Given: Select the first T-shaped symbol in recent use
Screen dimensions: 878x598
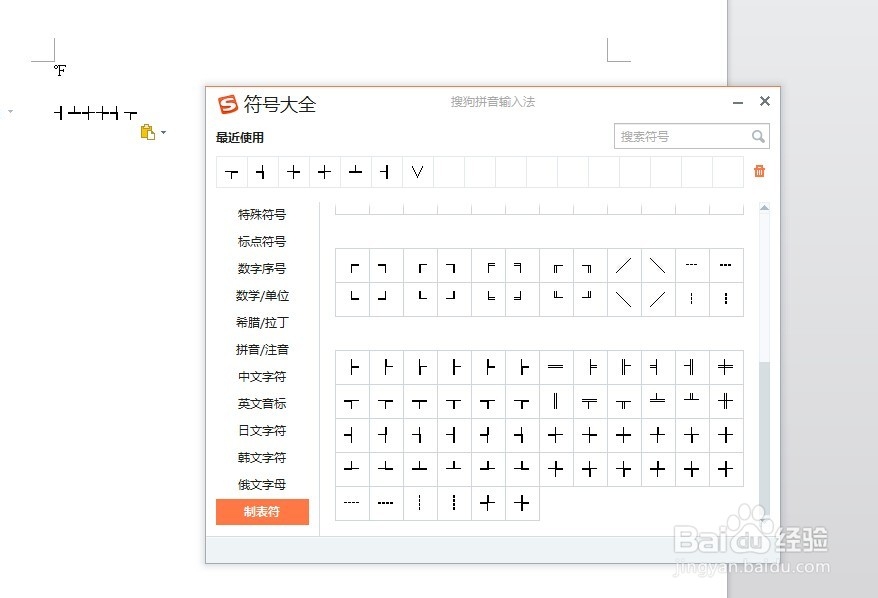Looking at the screenshot, I should coord(231,171).
